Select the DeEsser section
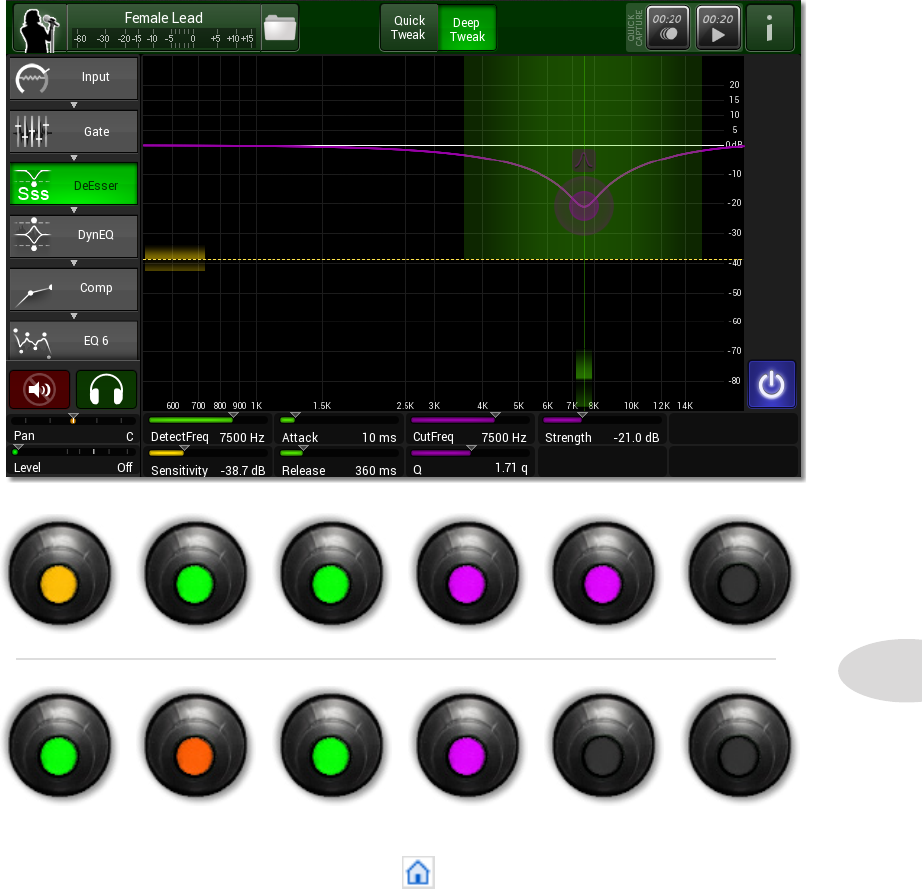Image resolution: width=922 pixels, height=889 pixels. tap(74, 185)
